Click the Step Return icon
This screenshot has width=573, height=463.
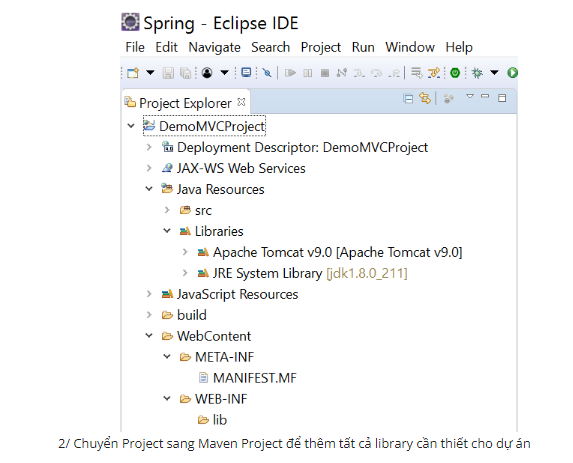tap(394, 73)
